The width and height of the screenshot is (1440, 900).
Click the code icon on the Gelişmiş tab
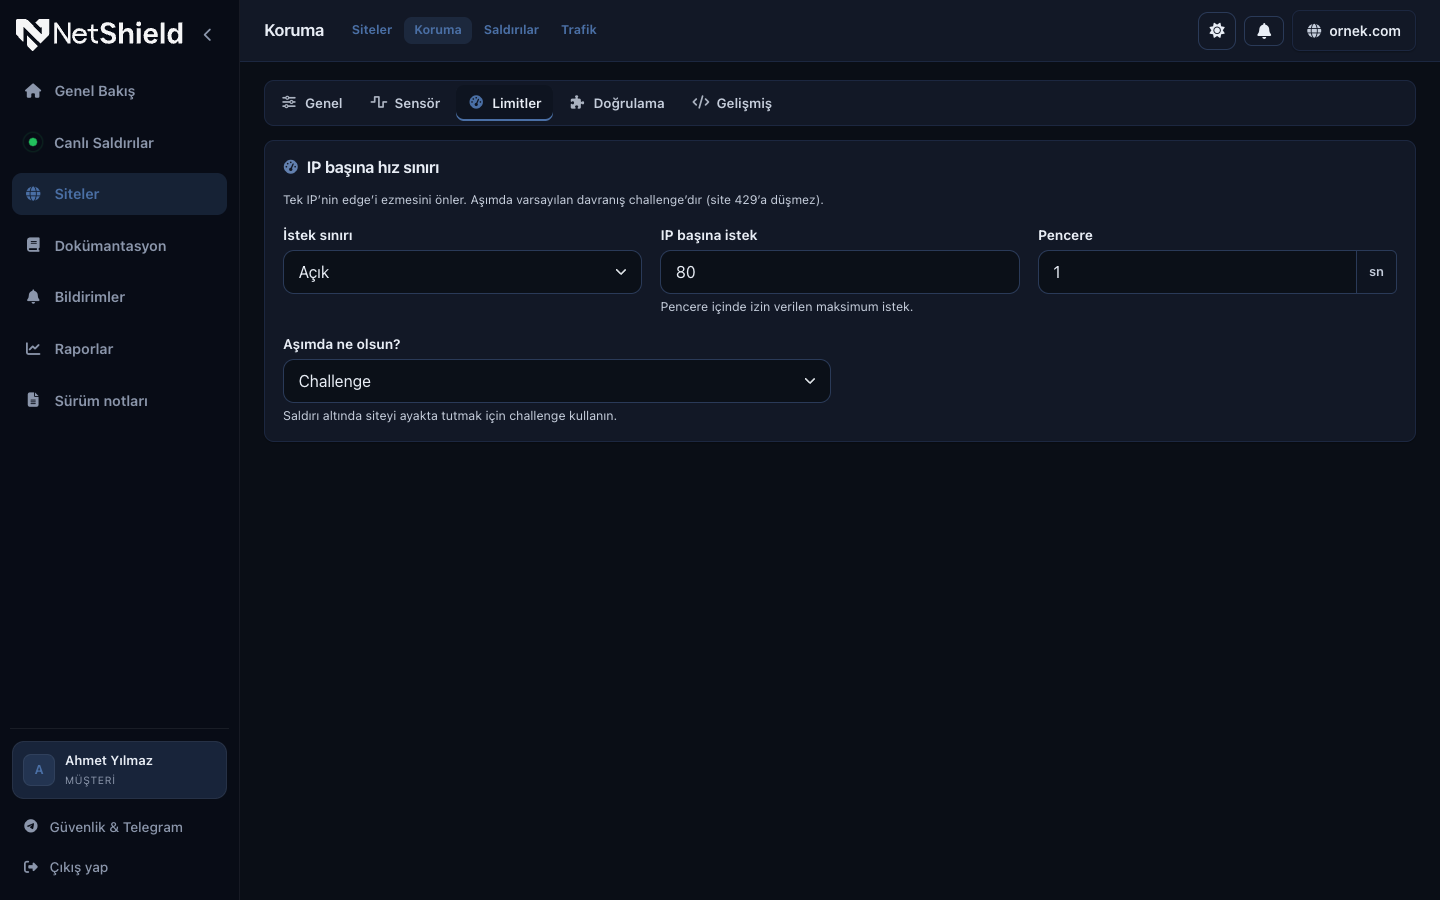(701, 102)
